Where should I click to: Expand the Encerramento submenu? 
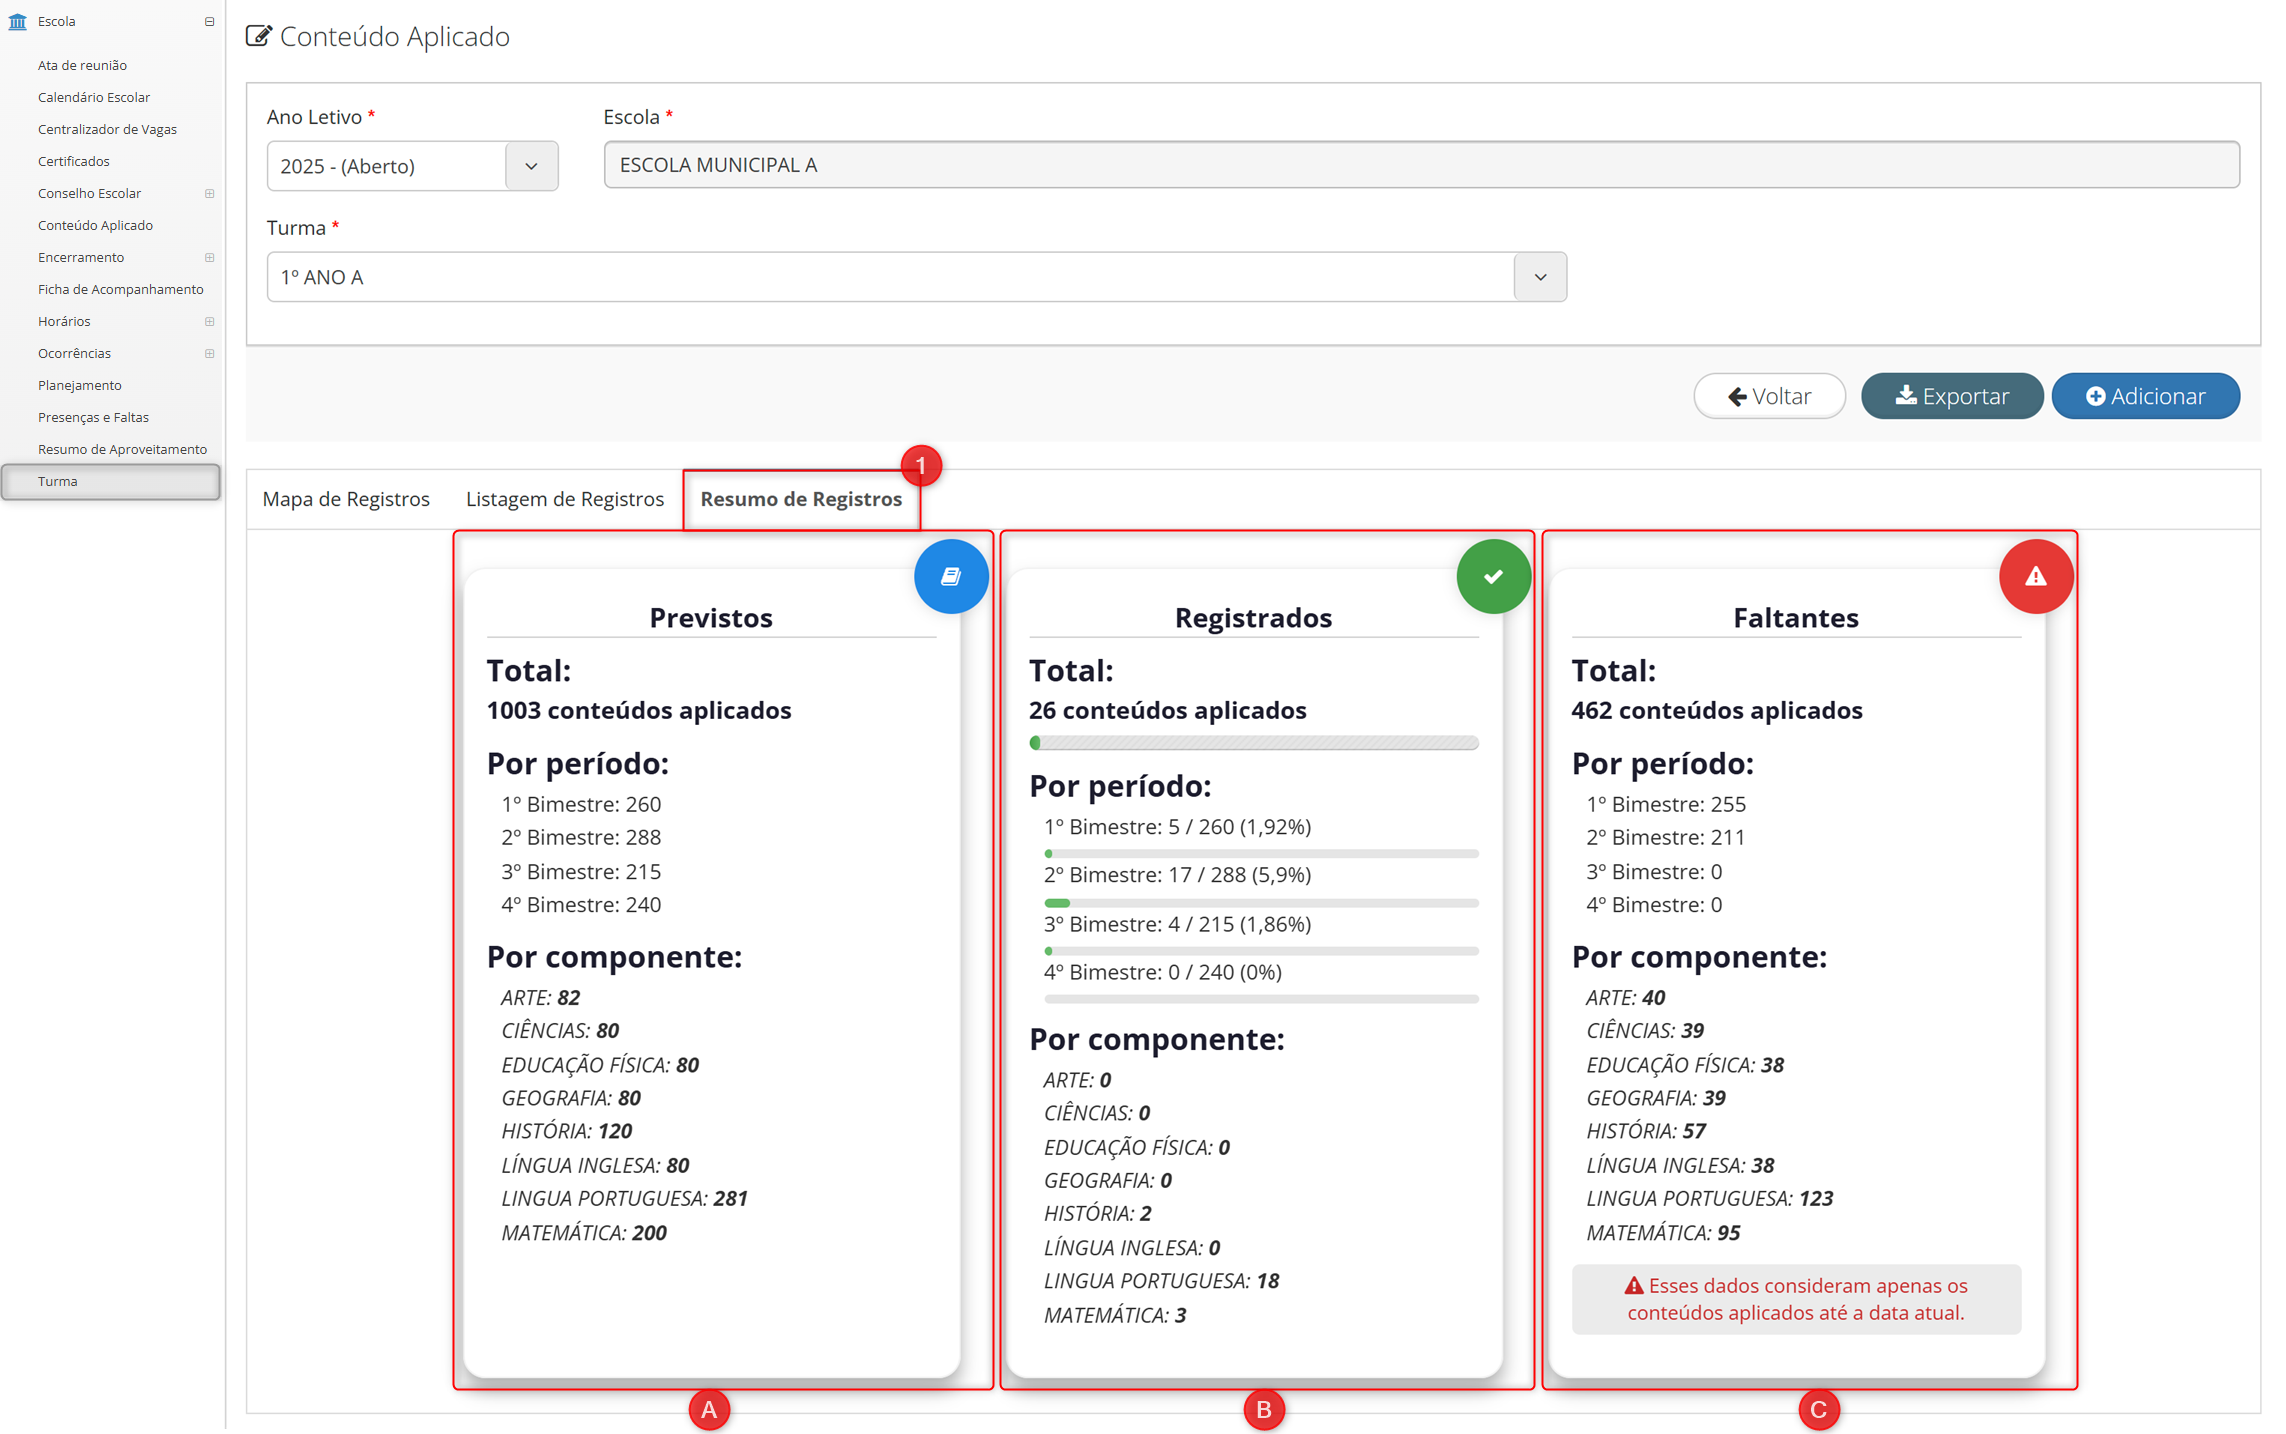coord(209,257)
